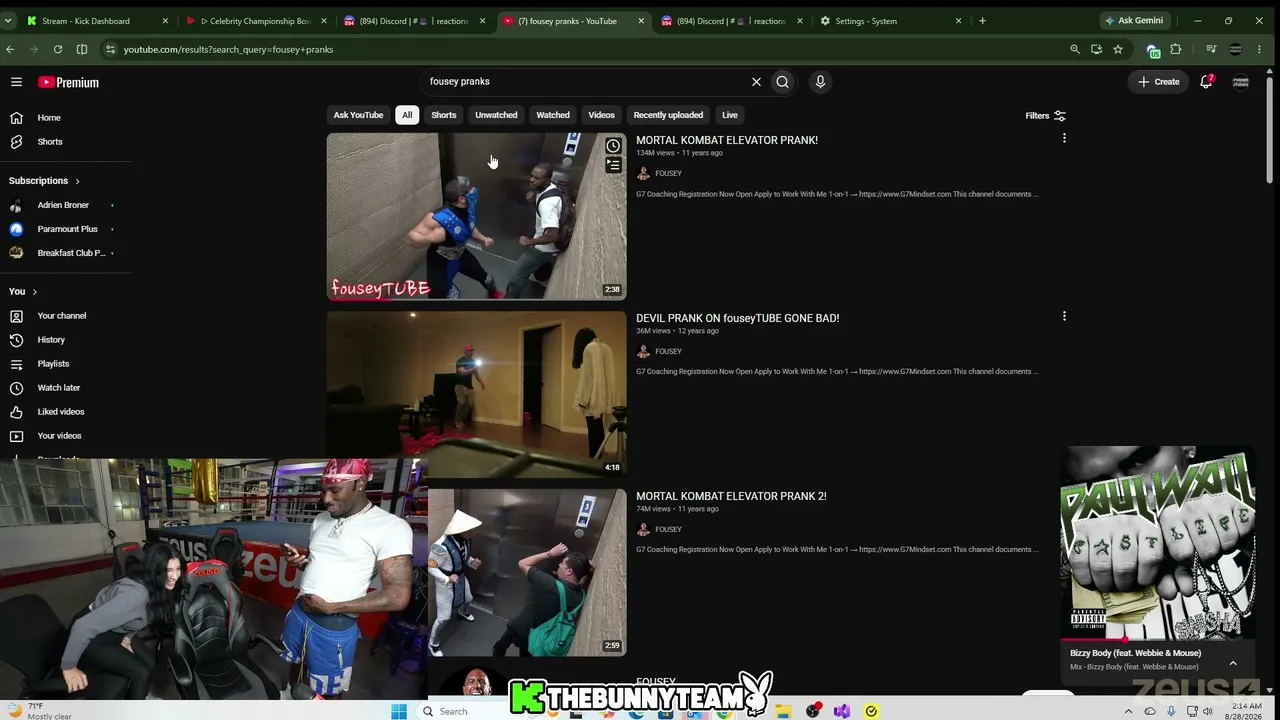This screenshot has height=720, width=1280.
Task: Open DEVIL PRANK ON fouseyTUBE GONE BAD! title
Action: [x=737, y=318]
